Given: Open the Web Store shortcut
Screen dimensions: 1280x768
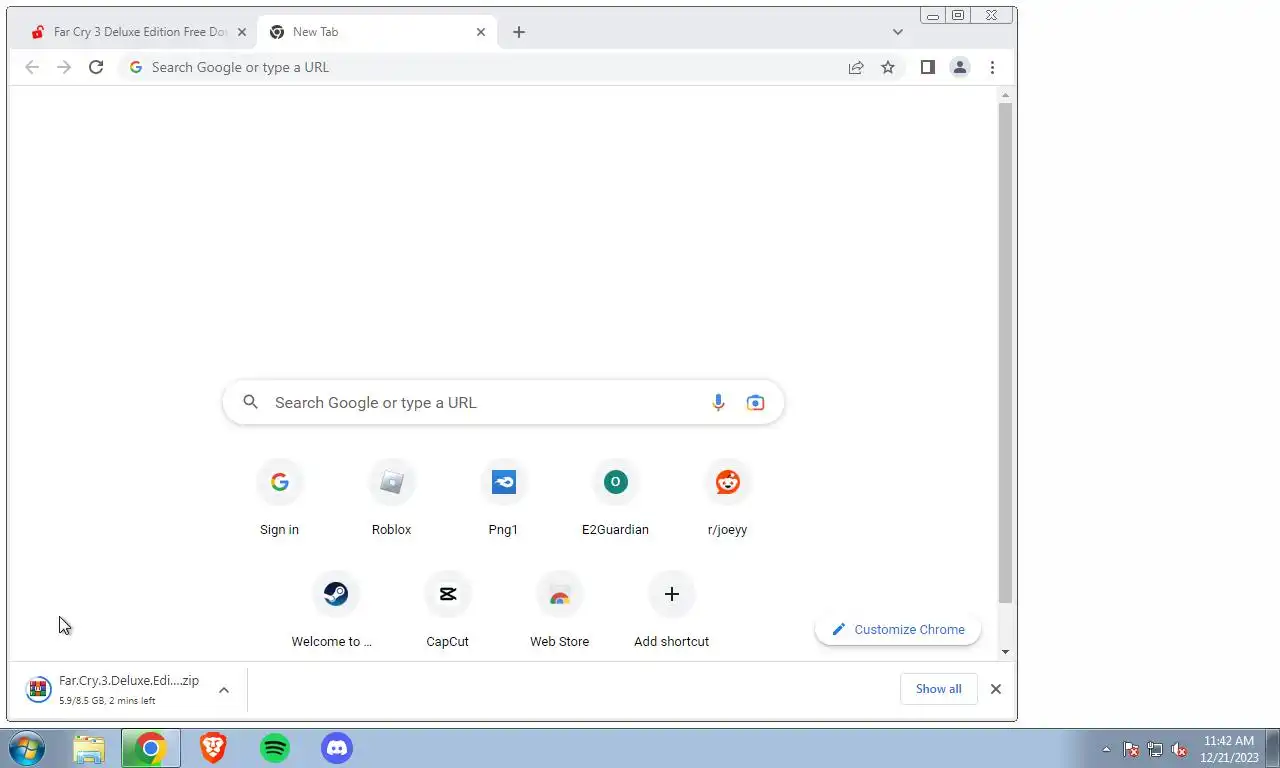Looking at the screenshot, I should click(x=559, y=610).
